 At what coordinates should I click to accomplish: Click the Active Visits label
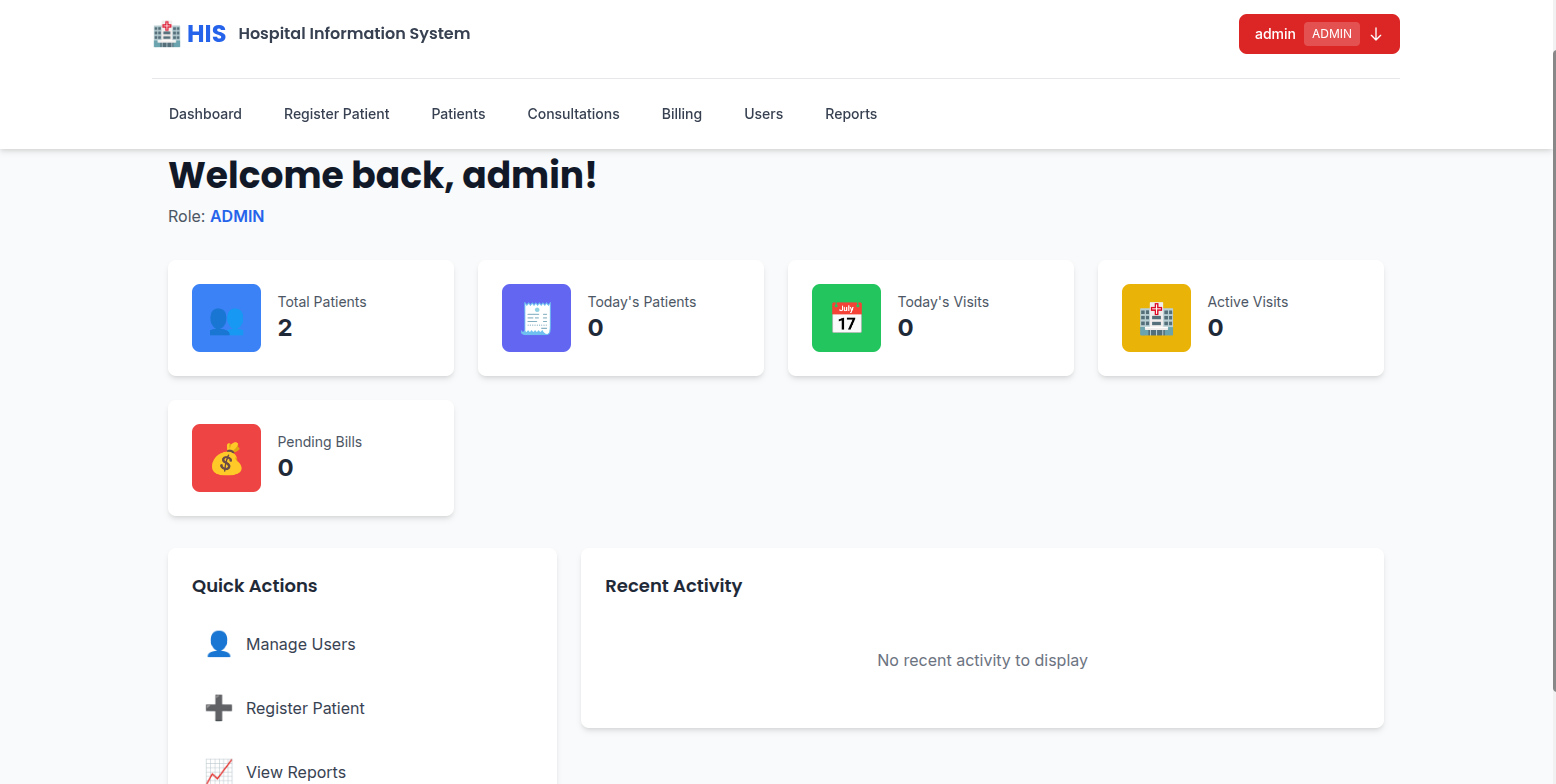(x=1248, y=302)
